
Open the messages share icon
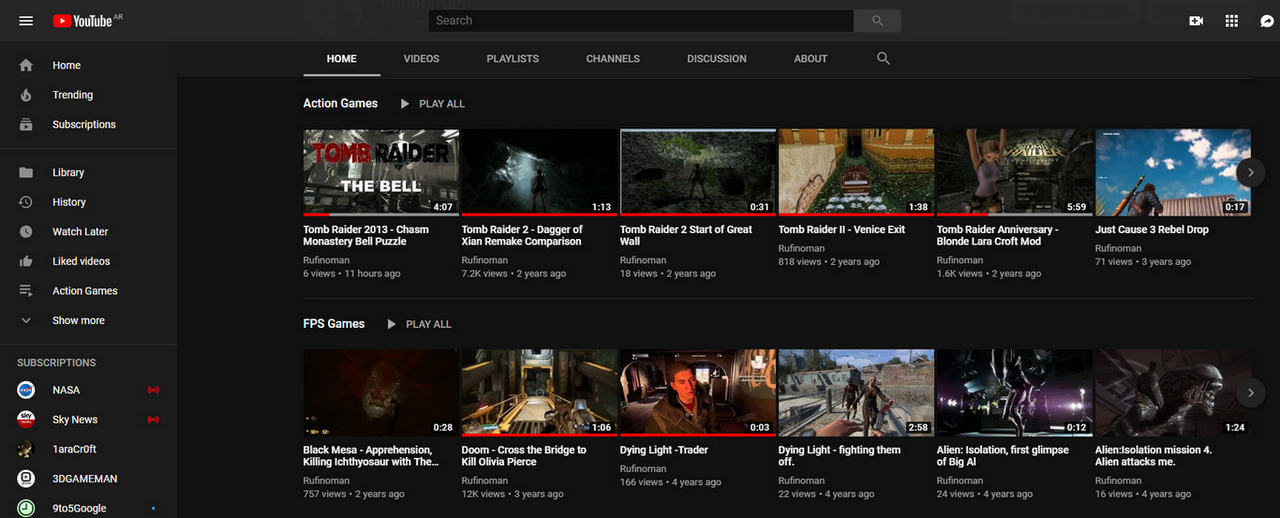(x=1267, y=21)
